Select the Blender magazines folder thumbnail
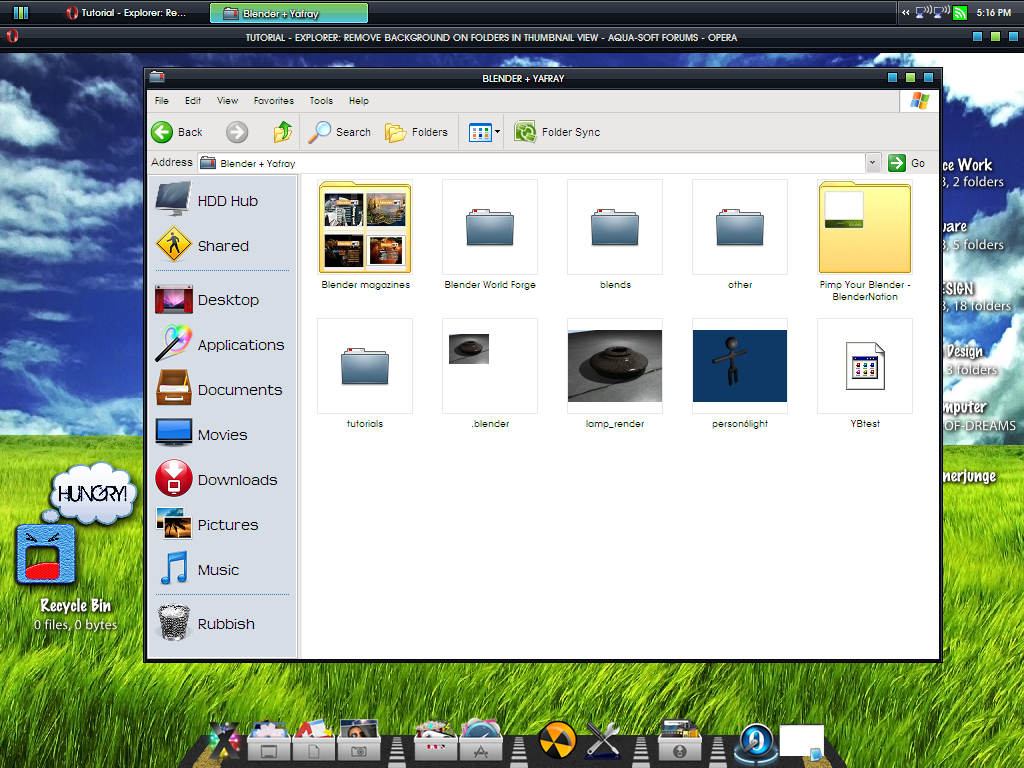The height and width of the screenshot is (768, 1024). point(365,227)
